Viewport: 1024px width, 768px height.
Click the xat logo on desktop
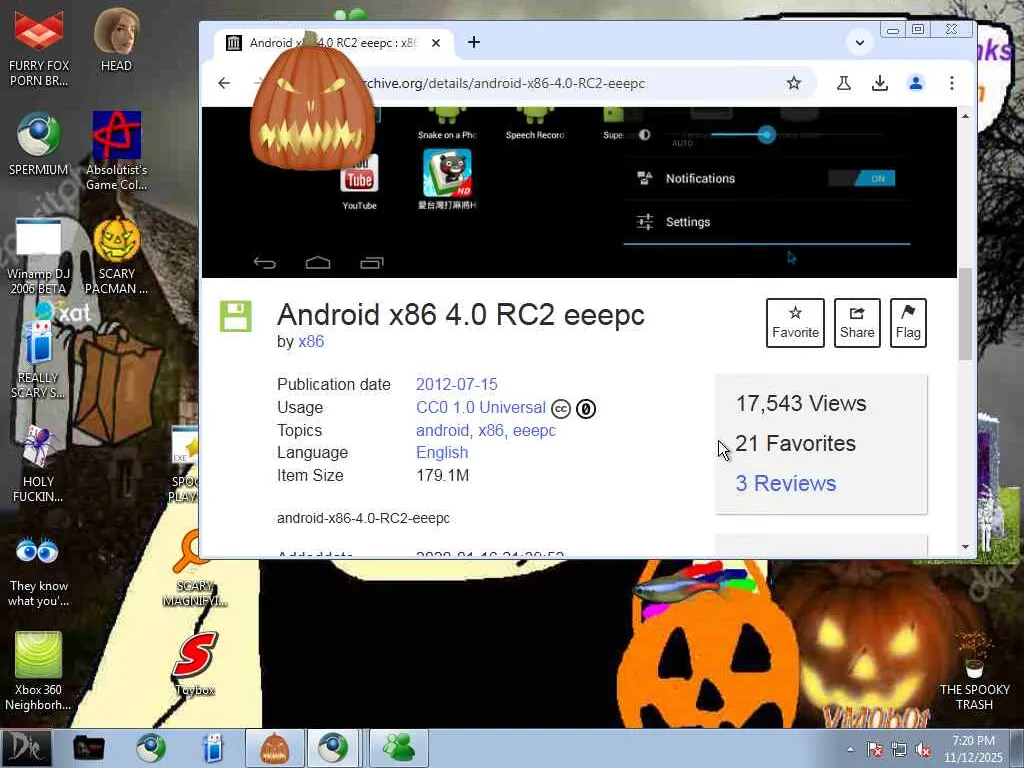click(64, 312)
